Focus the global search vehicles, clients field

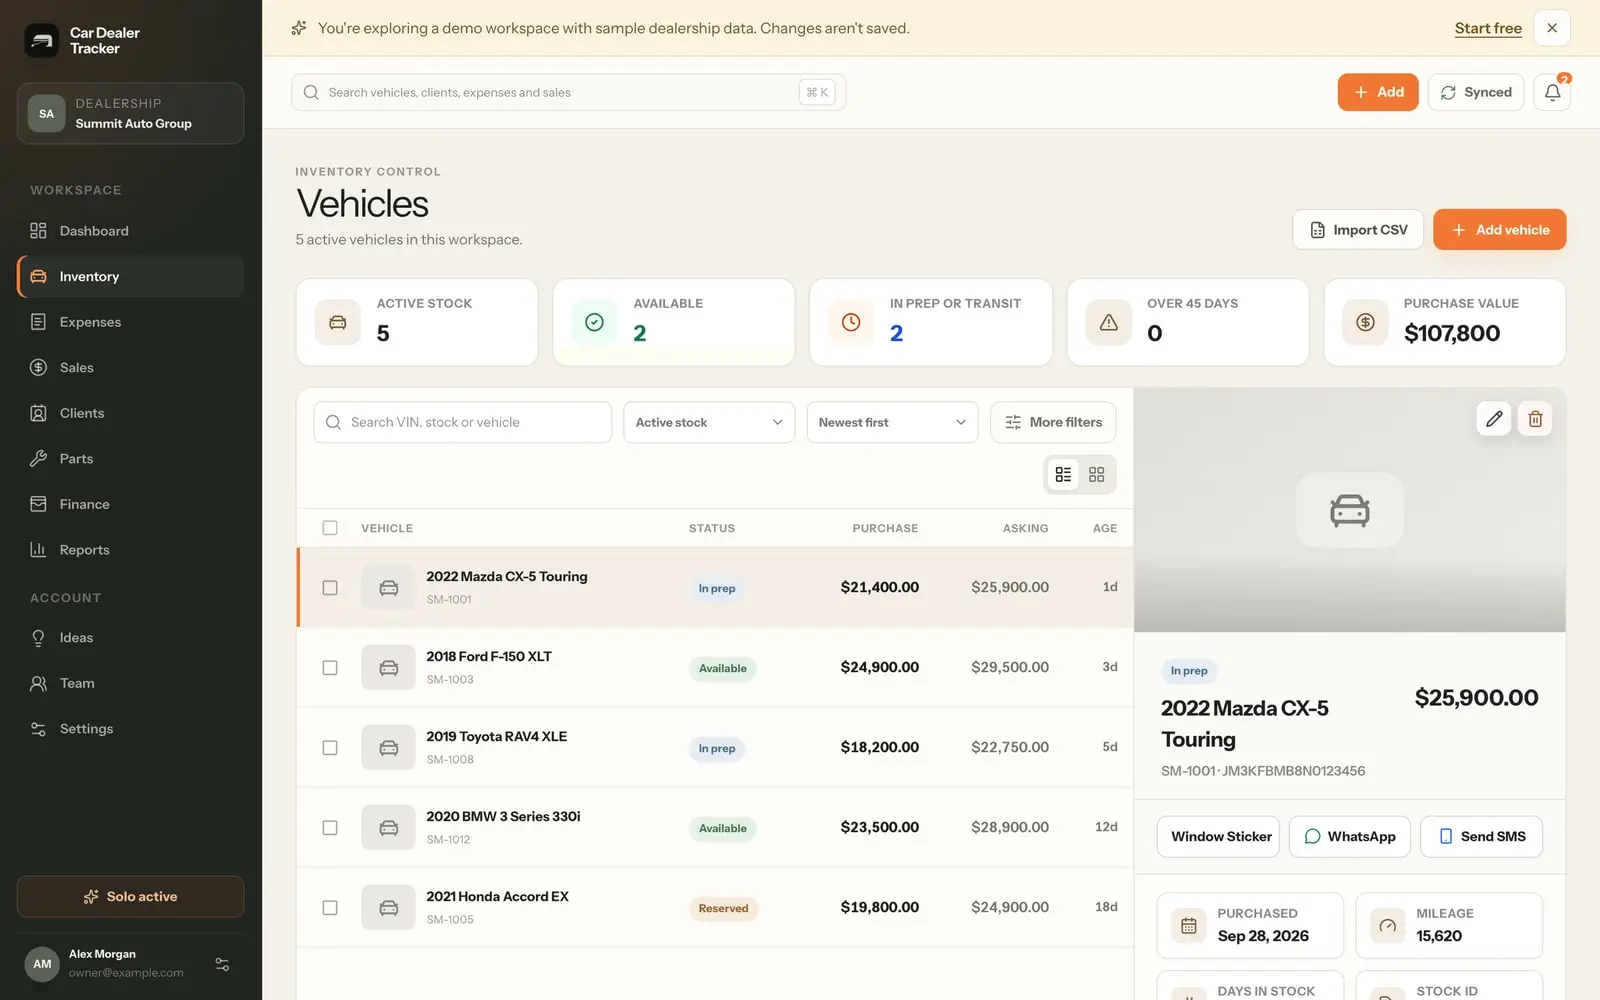coord(568,92)
